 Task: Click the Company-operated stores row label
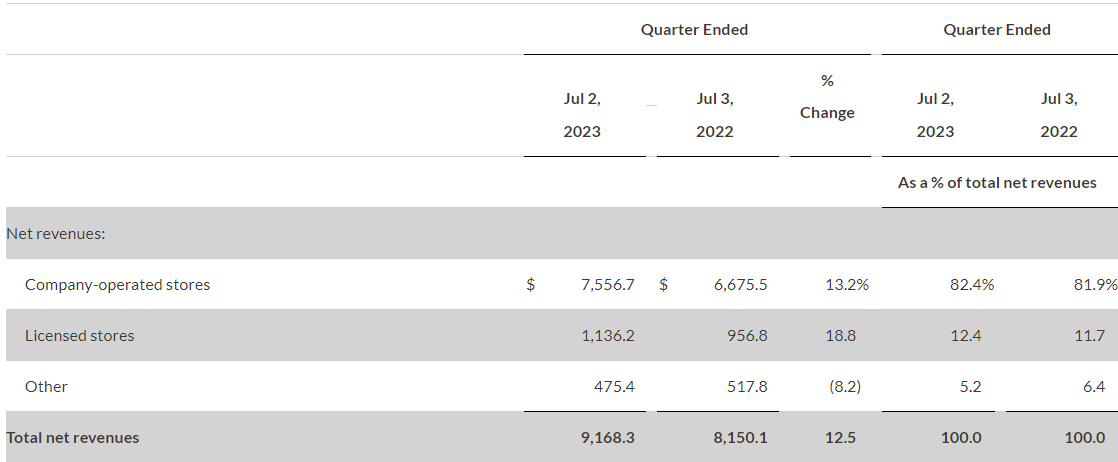point(118,284)
